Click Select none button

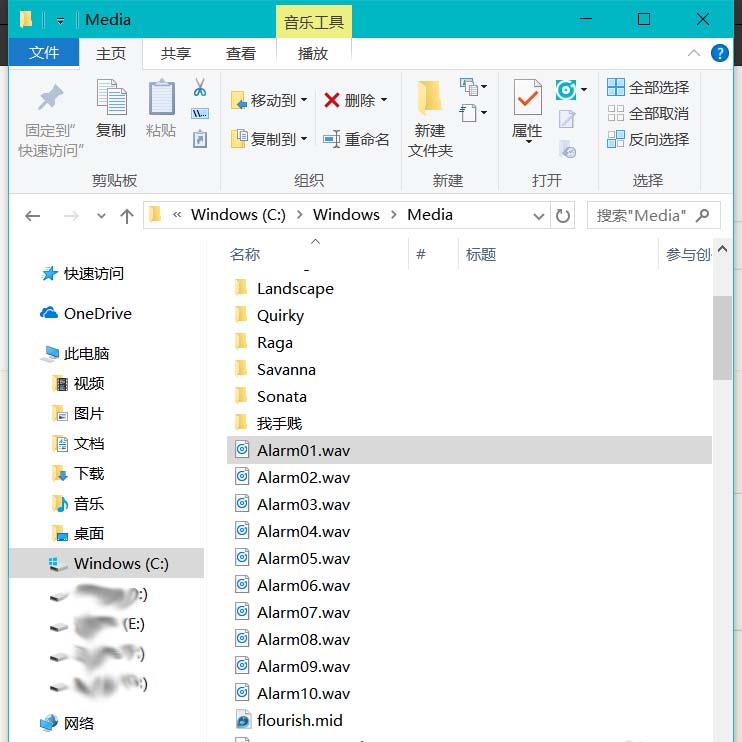(x=647, y=113)
